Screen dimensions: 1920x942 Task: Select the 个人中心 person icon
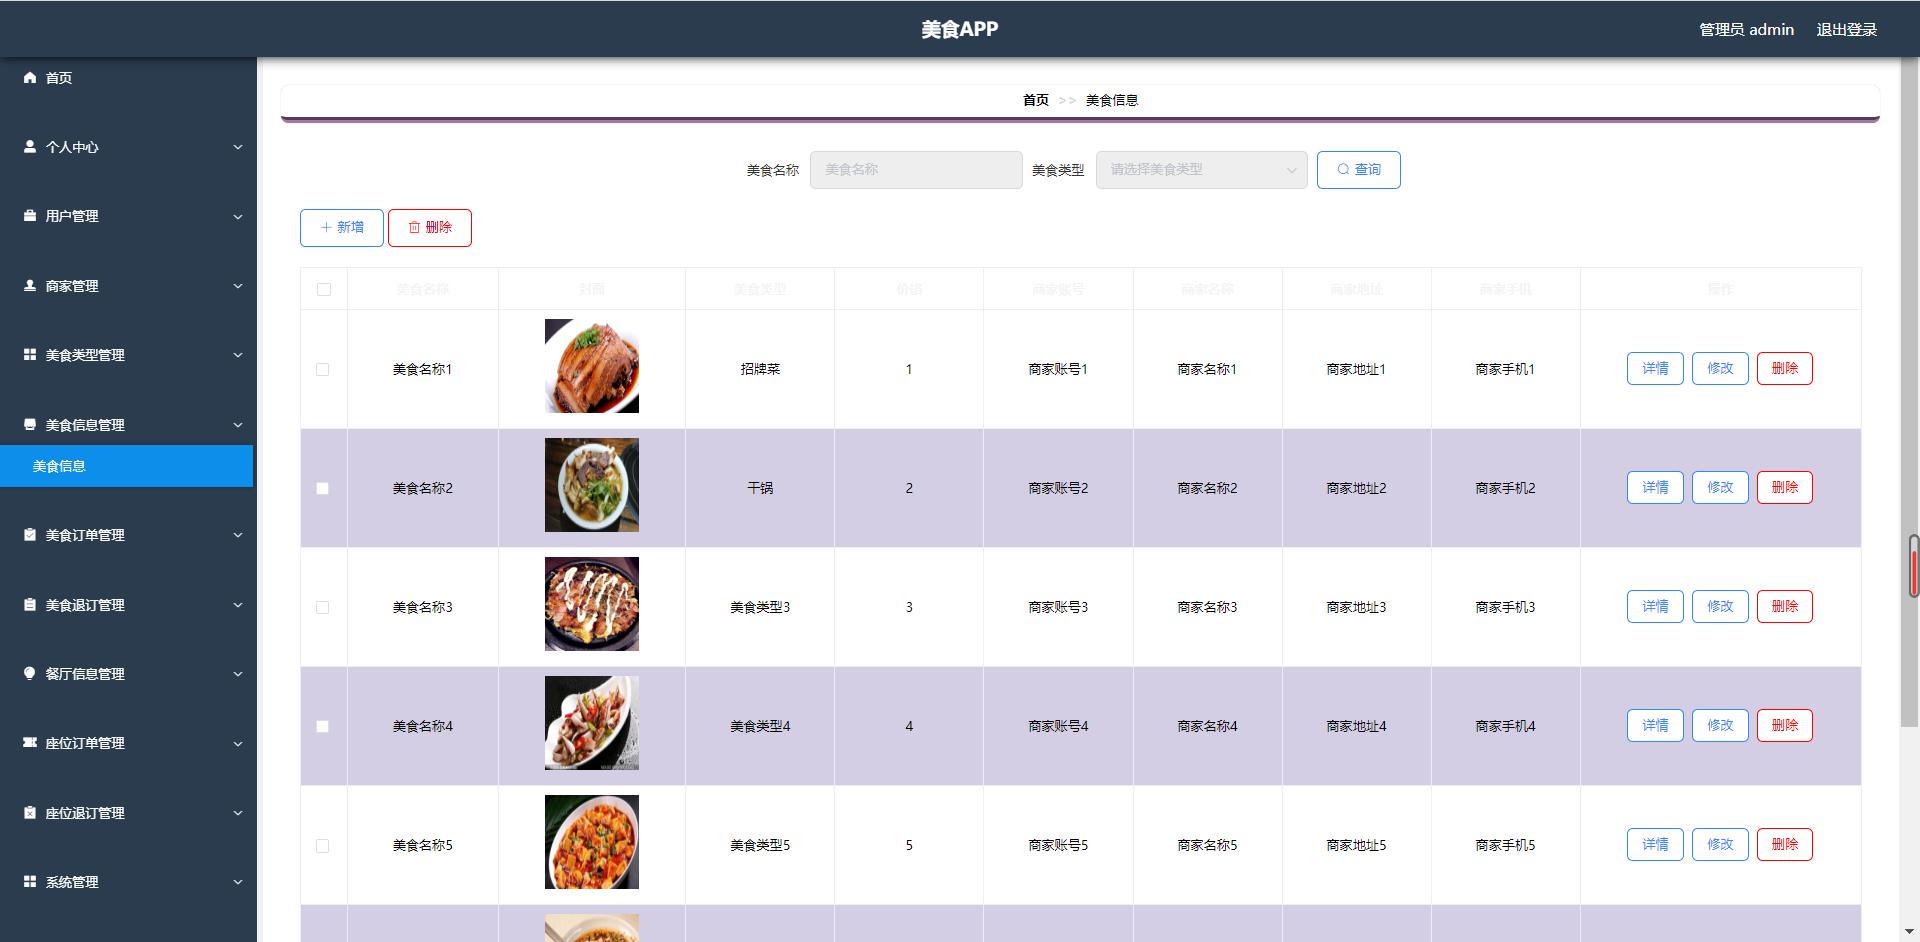point(30,147)
